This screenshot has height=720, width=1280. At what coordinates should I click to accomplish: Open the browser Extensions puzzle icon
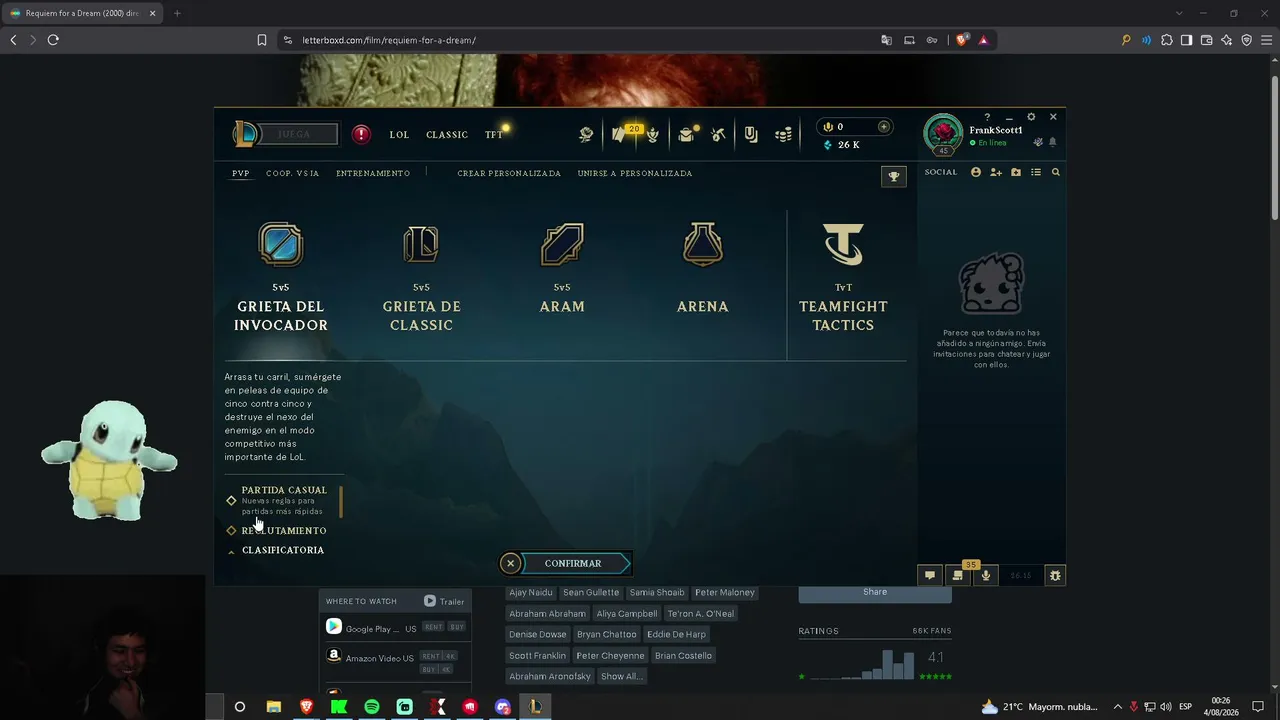click(1166, 40)
